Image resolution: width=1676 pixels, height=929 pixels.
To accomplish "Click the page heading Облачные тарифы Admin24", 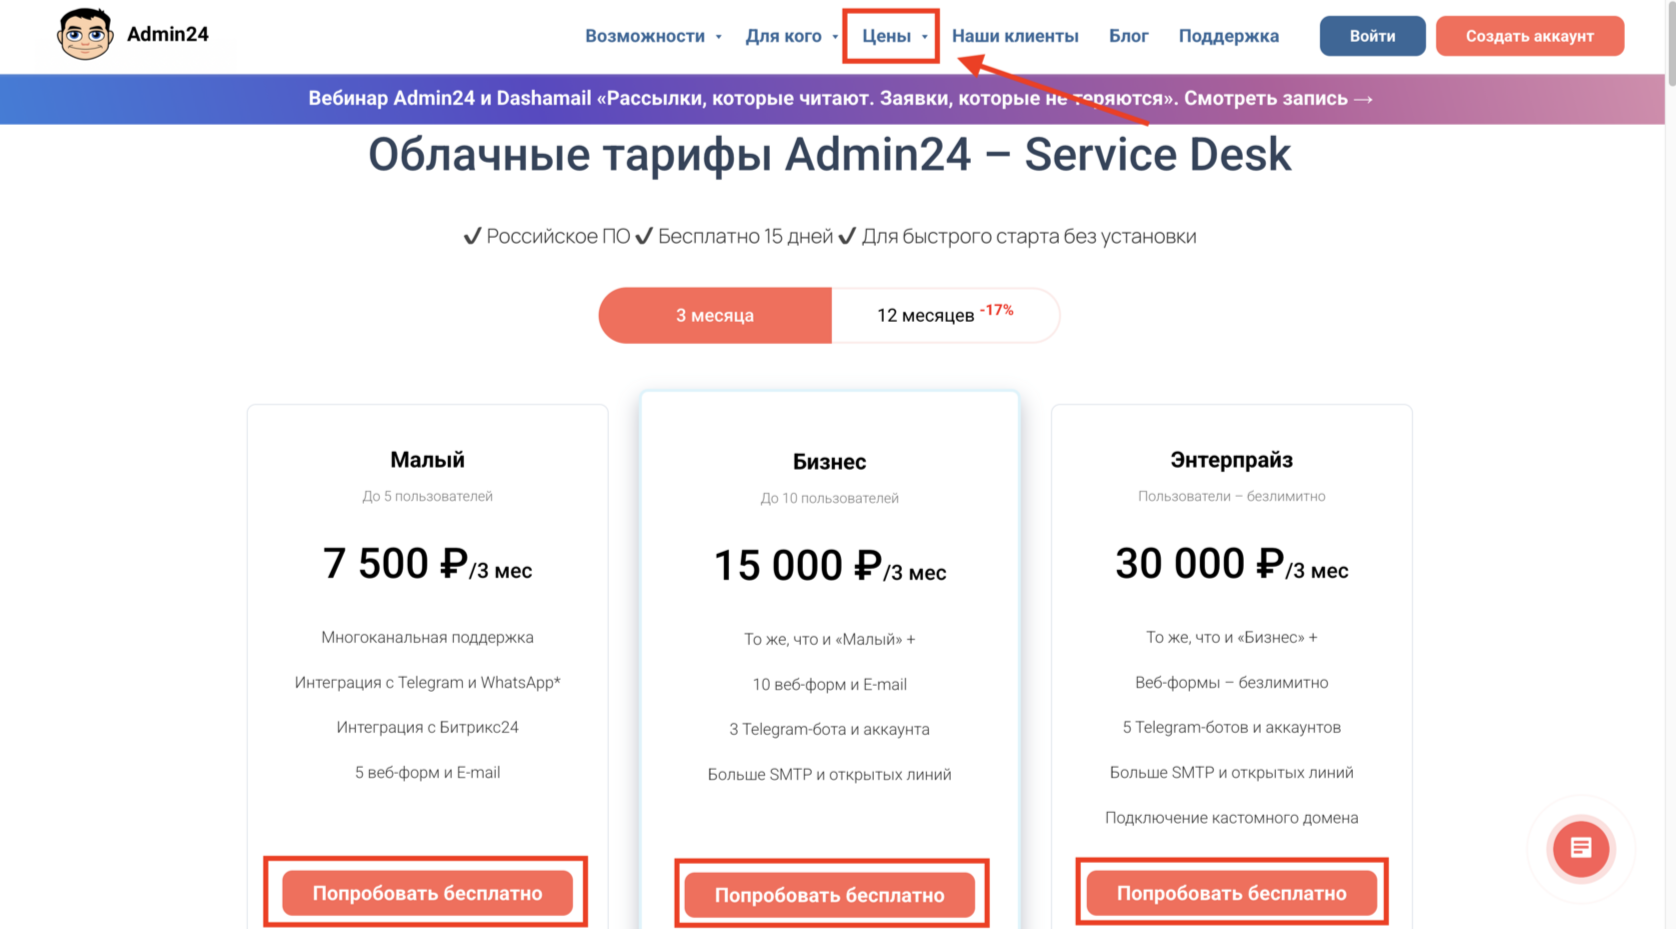I will point(830,155).
